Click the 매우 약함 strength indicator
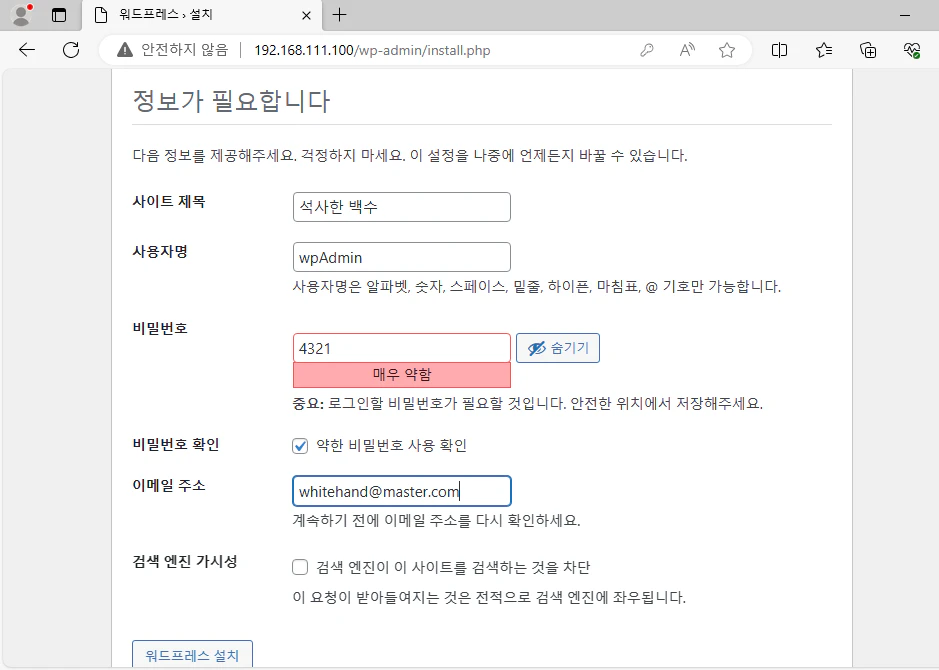Image resolution: width=939 pixels, height=670 pixels. pyautogui.click(x=402, y=375)
